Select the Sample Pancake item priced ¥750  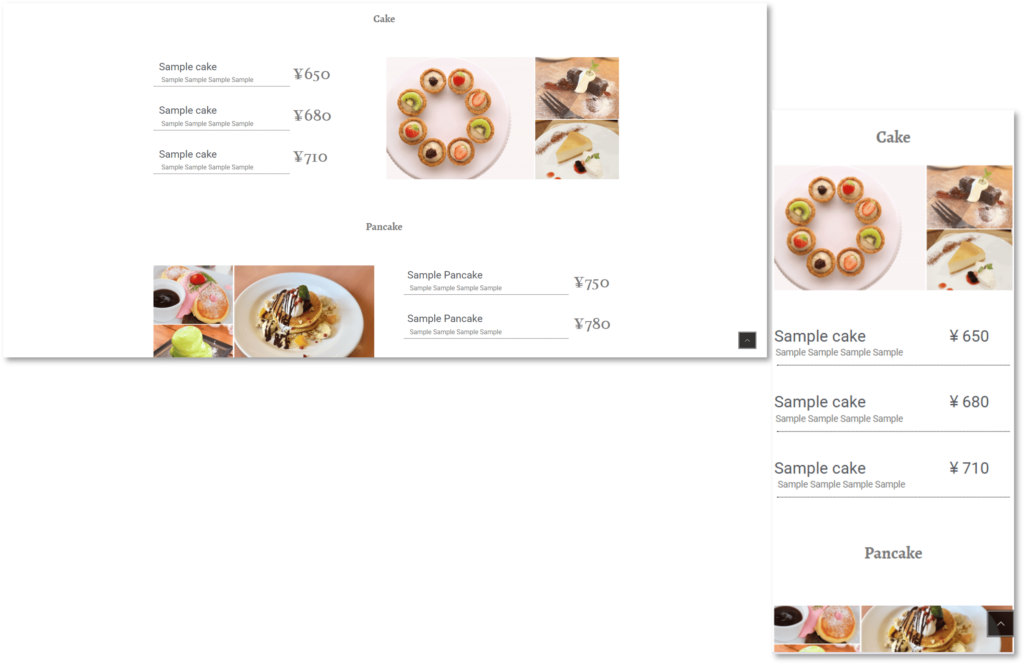507,281
